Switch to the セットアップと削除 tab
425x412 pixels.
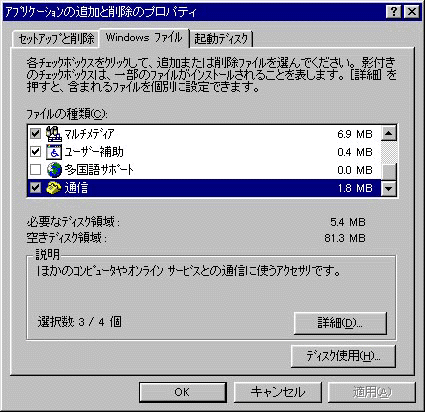[x=56, y=39]
